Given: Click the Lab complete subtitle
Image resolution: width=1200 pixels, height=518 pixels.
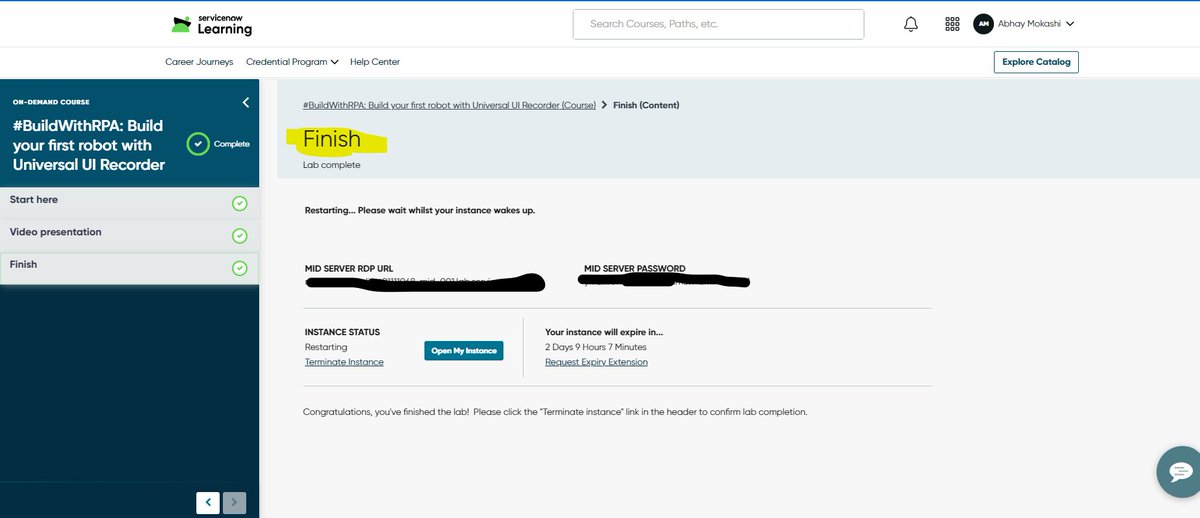Looking at the screenshot, I should [x=332, y=165].
